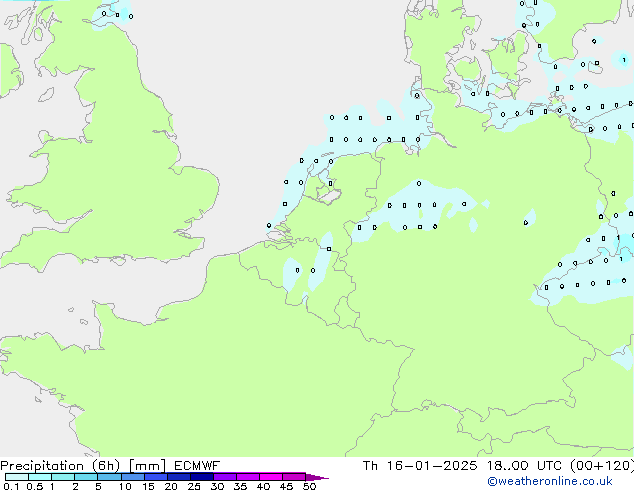Click the small precipitation patch over Belgium
Screen dimensions: 634x490
tap(302, 272)
